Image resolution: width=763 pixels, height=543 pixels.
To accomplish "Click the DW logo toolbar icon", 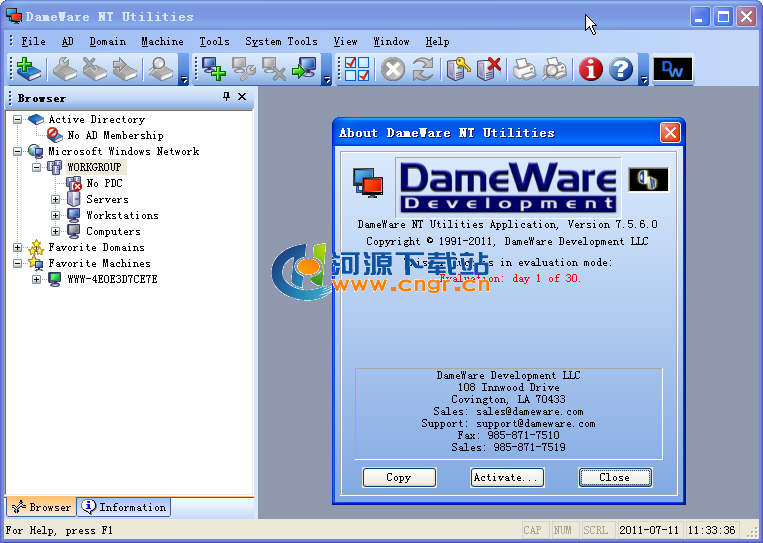I will (x=672, y=70).
